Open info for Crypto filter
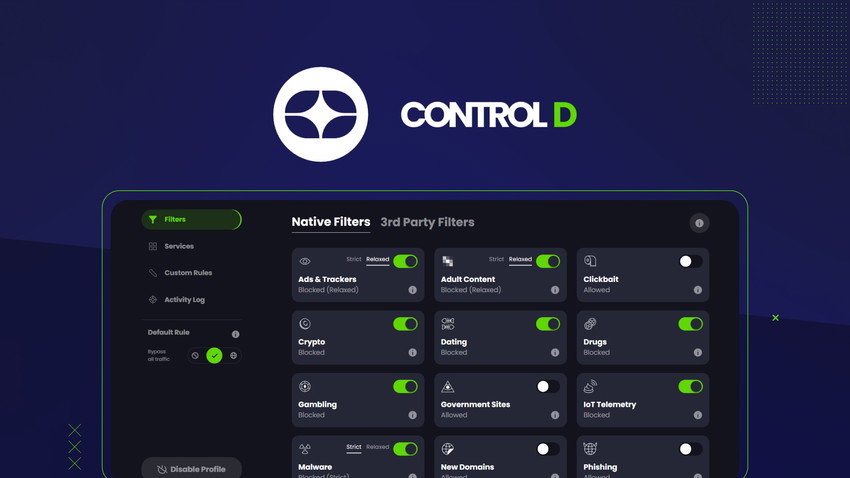 (413, 352)
